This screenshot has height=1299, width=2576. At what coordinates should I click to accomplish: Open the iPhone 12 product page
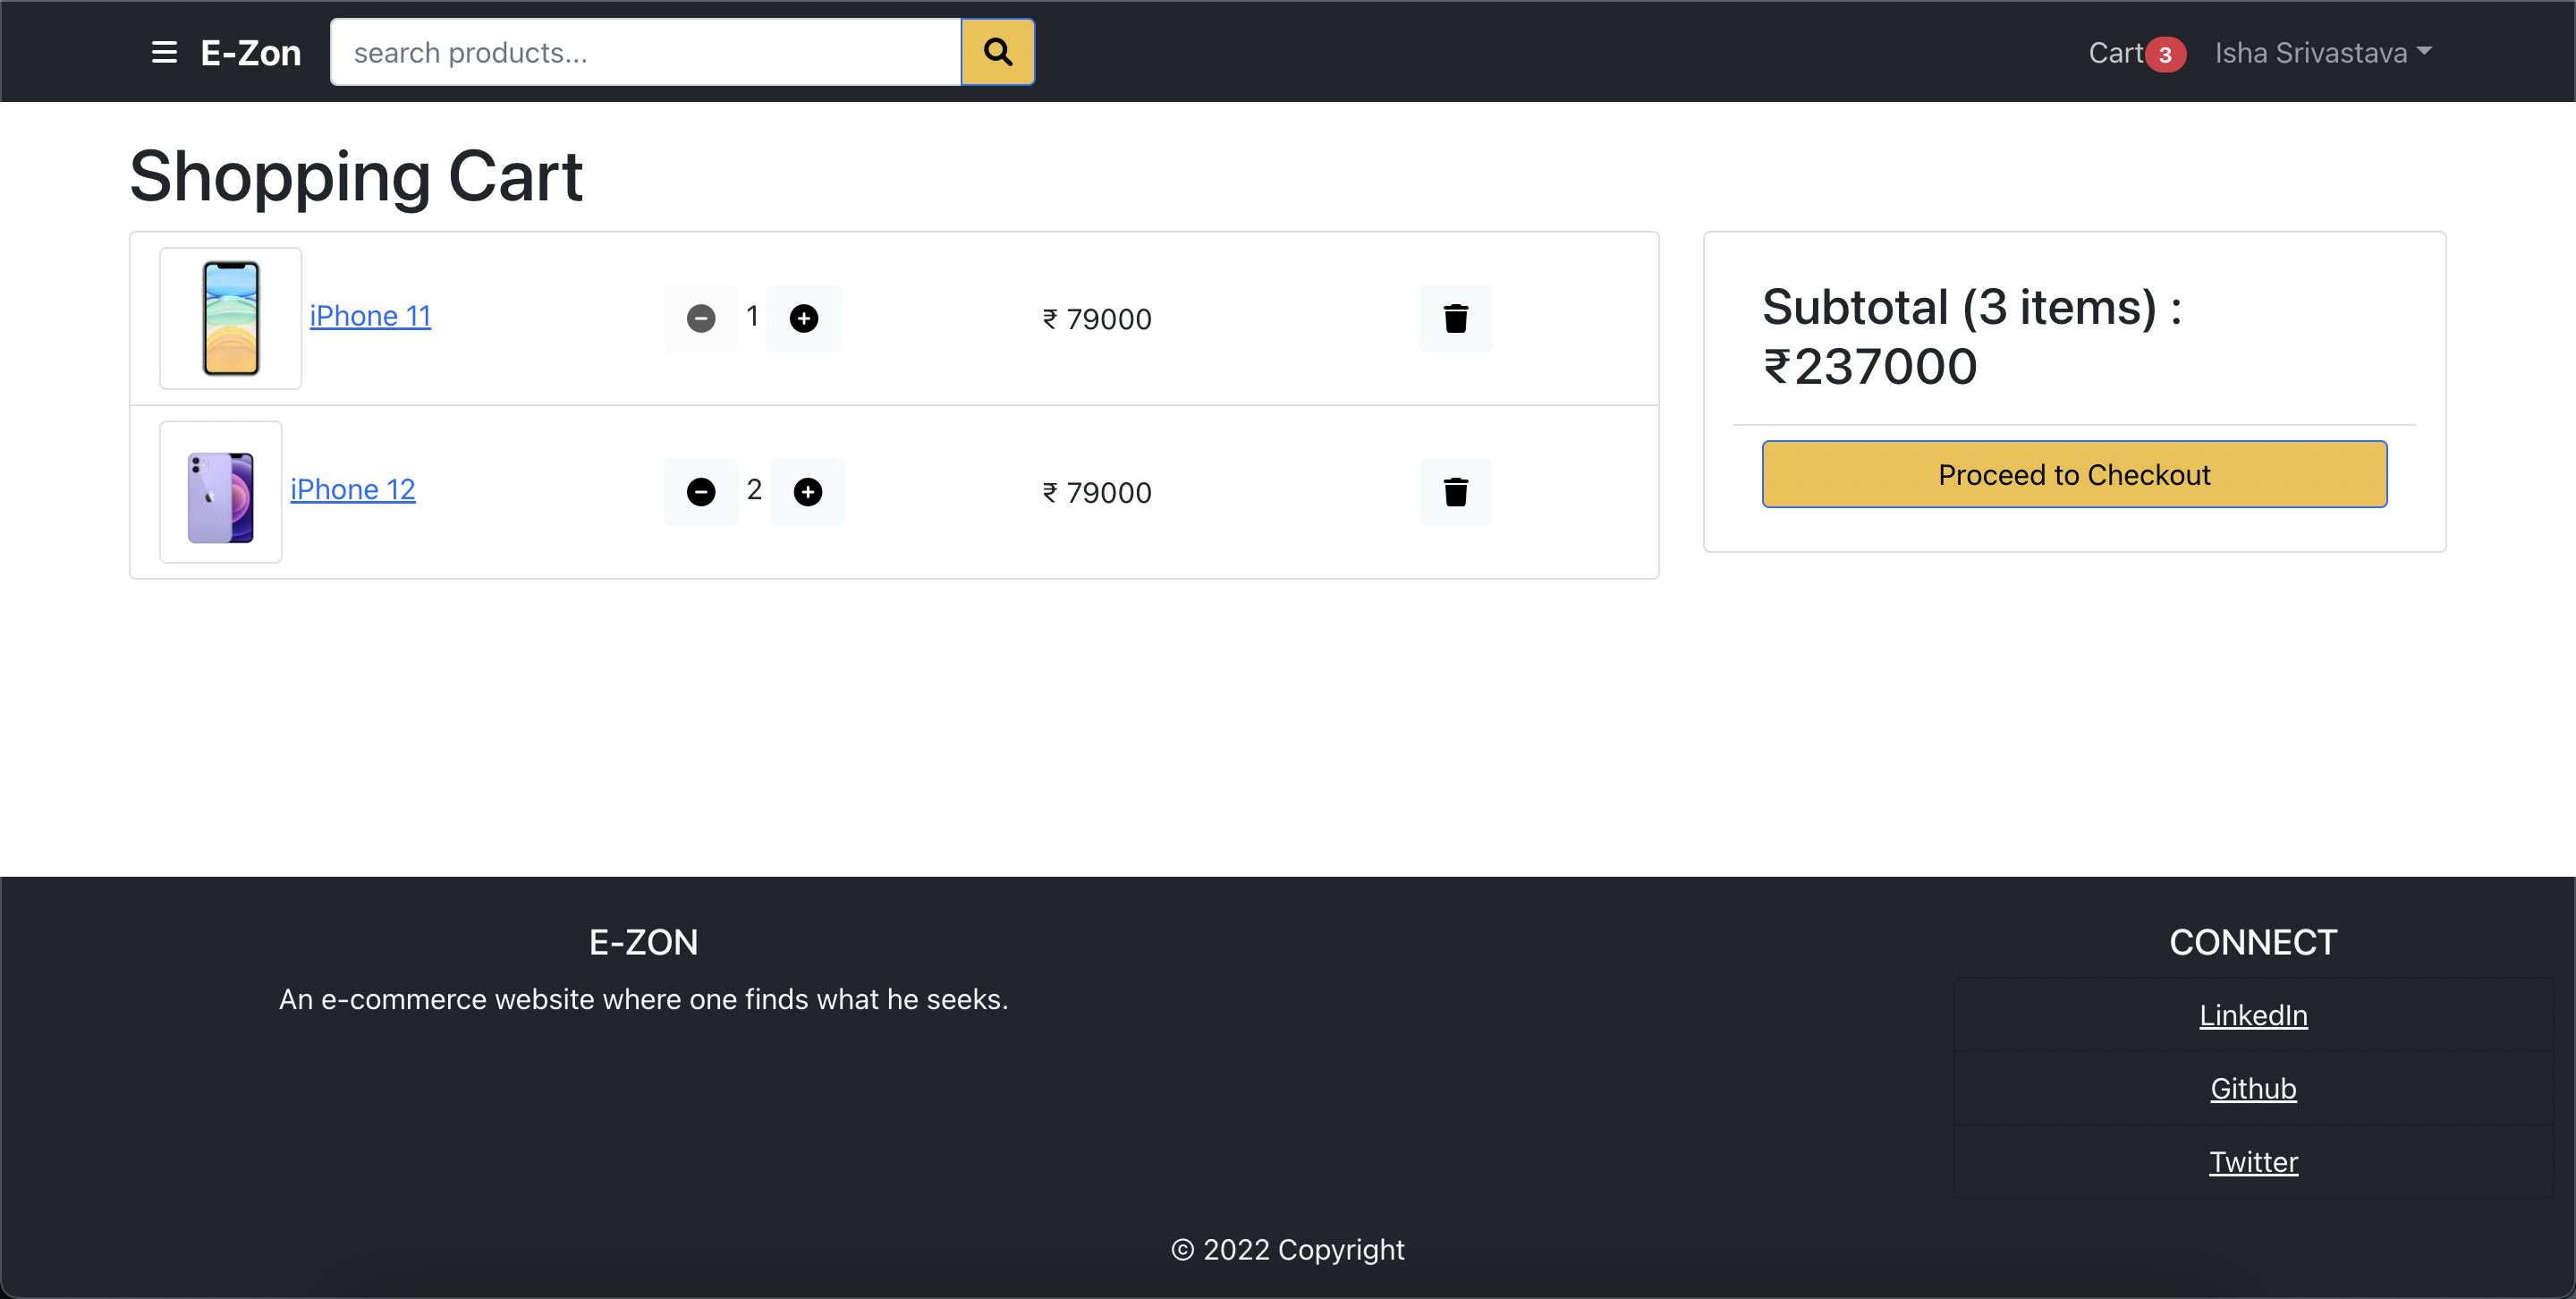352,489
